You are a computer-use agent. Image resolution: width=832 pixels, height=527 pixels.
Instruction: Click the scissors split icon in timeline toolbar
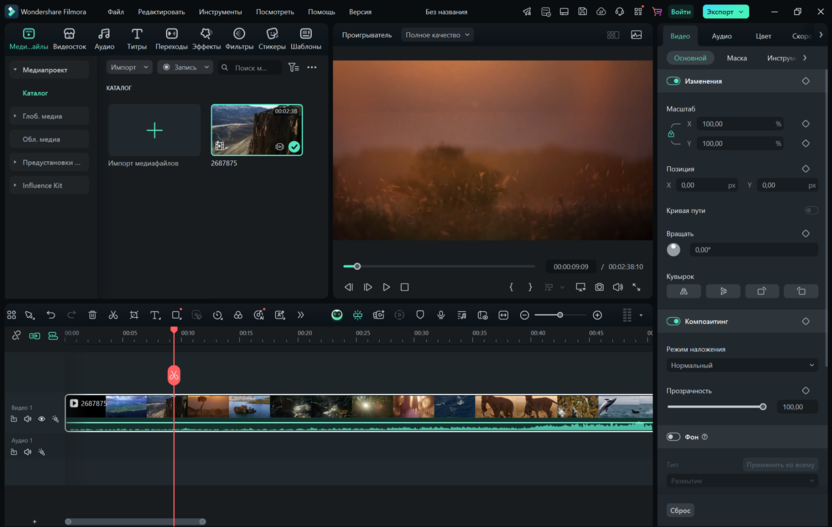coord(113,315)
